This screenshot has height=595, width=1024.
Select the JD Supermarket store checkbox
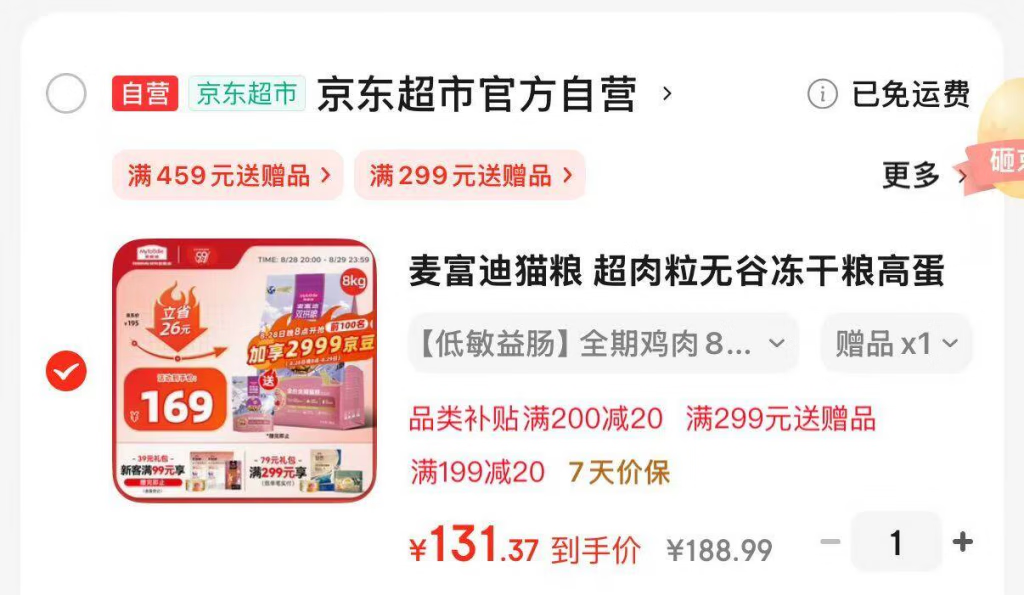pos(66,93)
